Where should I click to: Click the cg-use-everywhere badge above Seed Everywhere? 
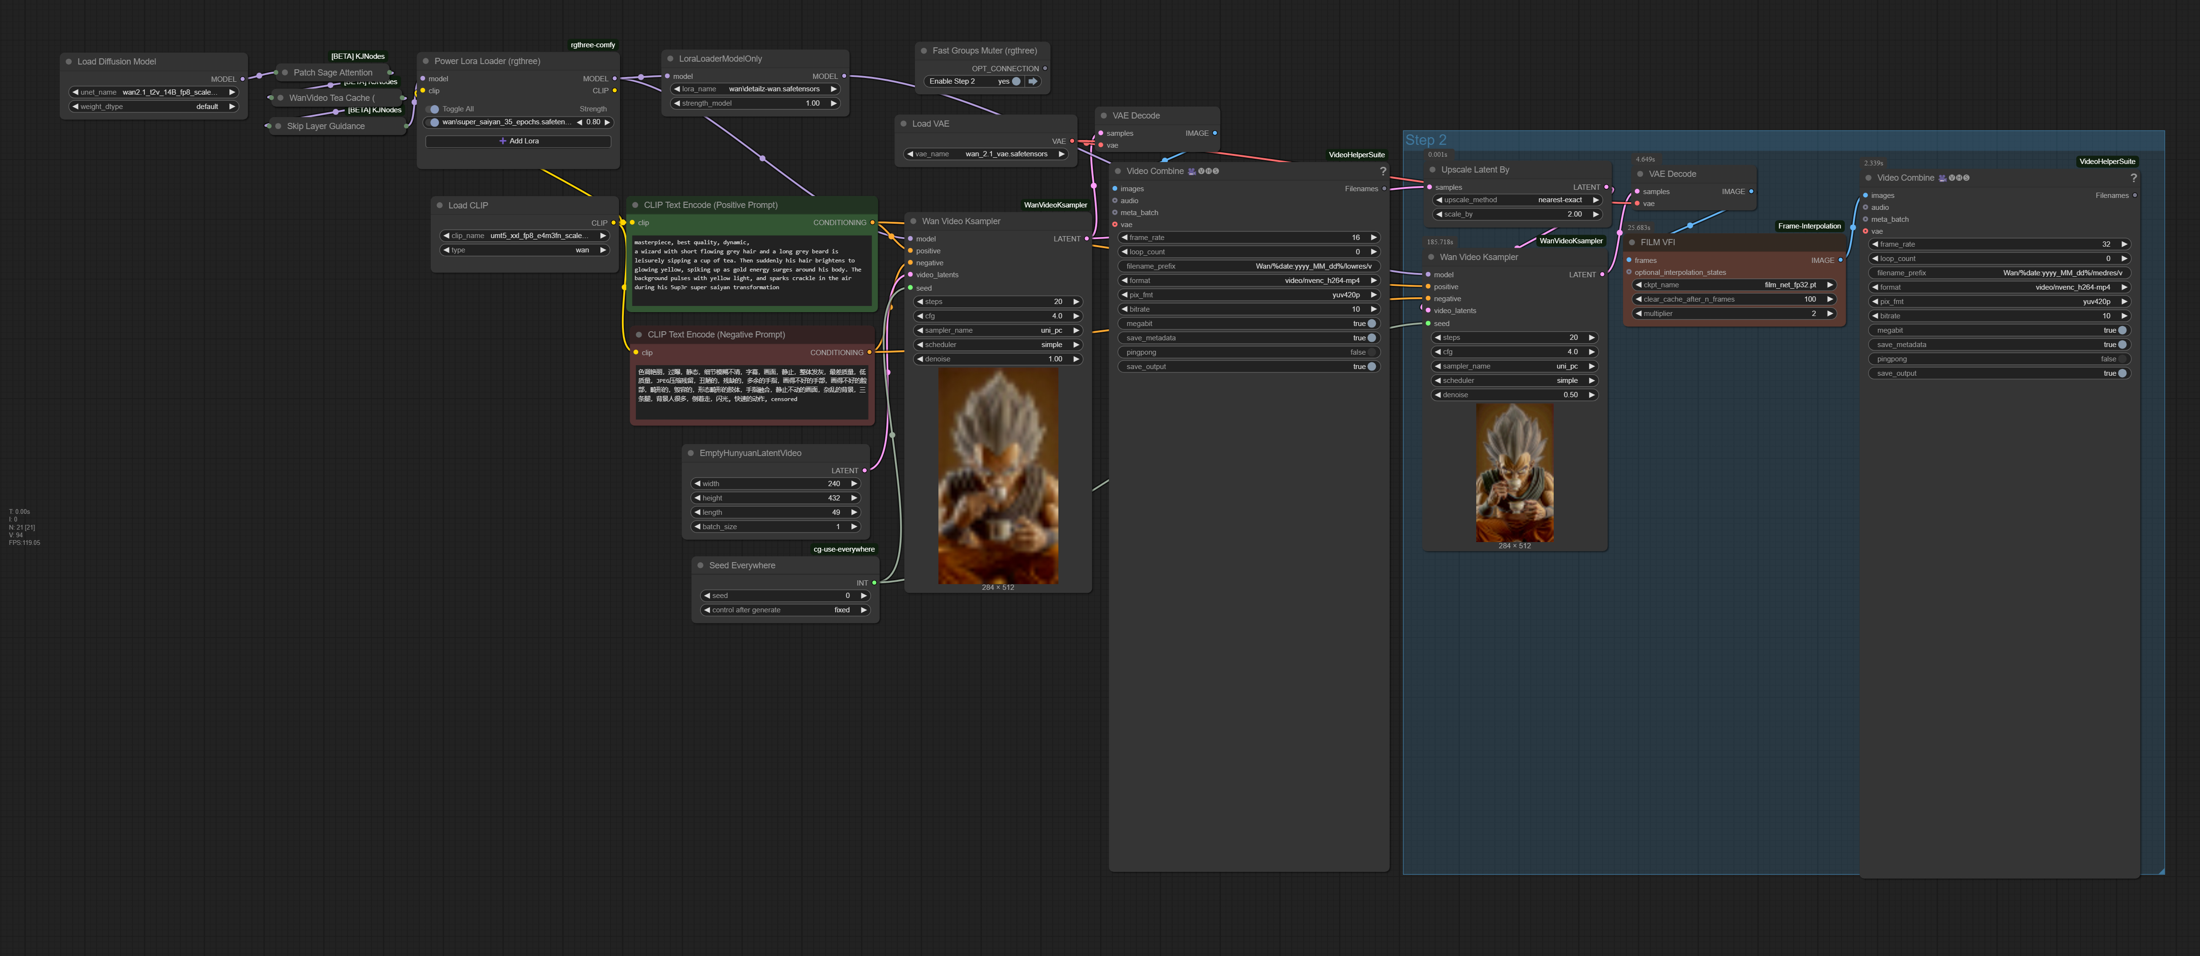point(844,550)
